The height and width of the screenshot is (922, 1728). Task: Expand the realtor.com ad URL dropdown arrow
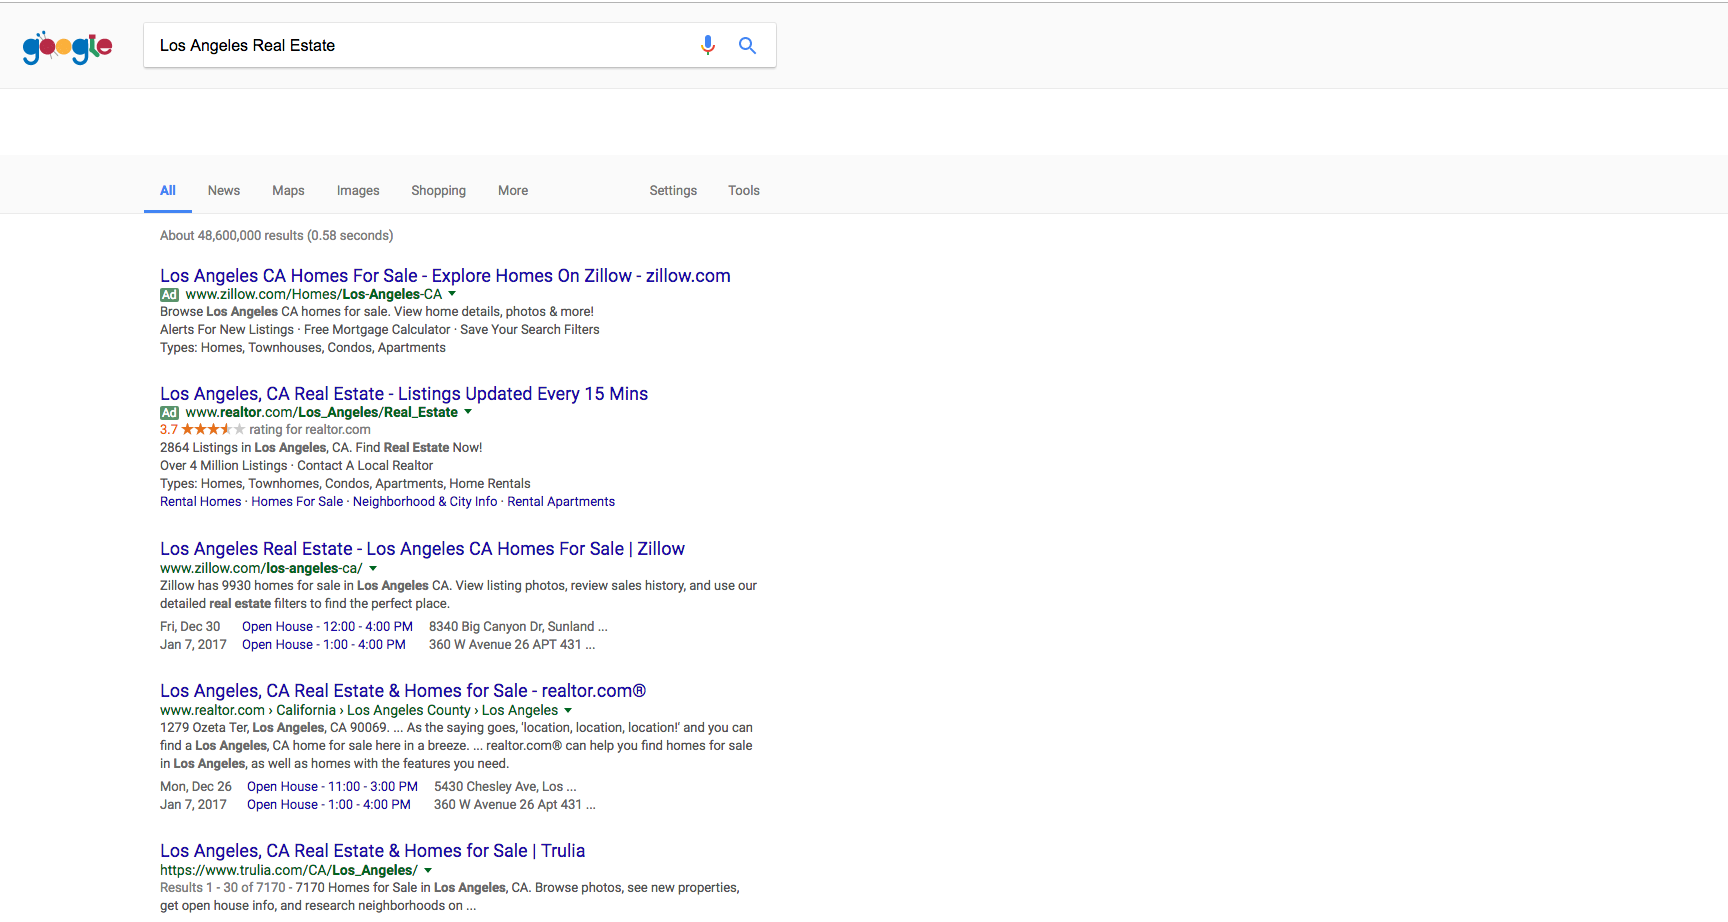click(468, 412)
